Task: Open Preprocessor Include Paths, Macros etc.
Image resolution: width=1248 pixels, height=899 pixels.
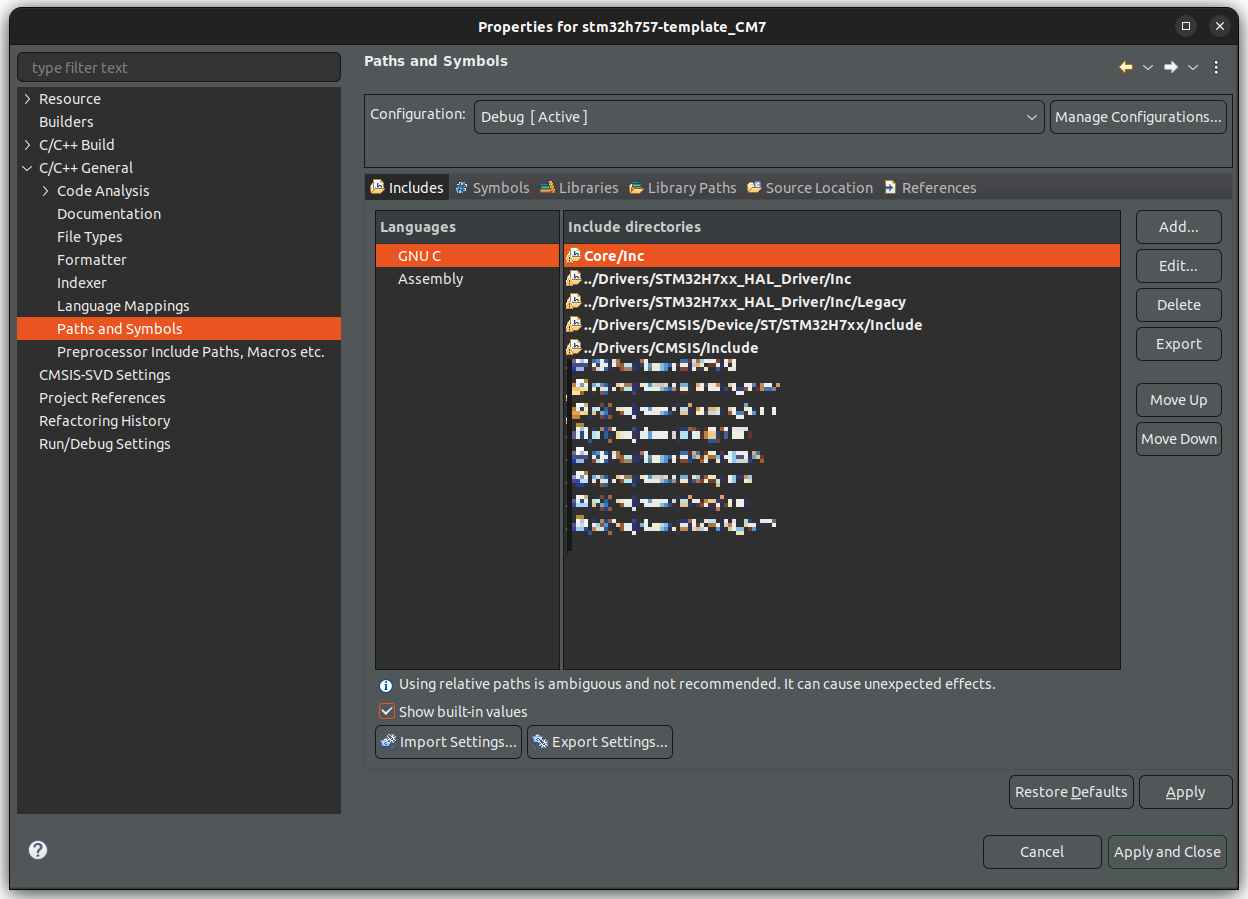Action: pos(191,352)
